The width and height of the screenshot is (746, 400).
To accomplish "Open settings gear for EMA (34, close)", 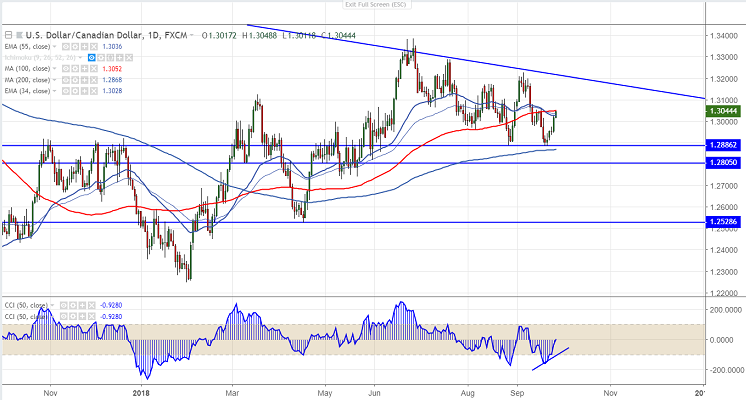I will (75, 91).
